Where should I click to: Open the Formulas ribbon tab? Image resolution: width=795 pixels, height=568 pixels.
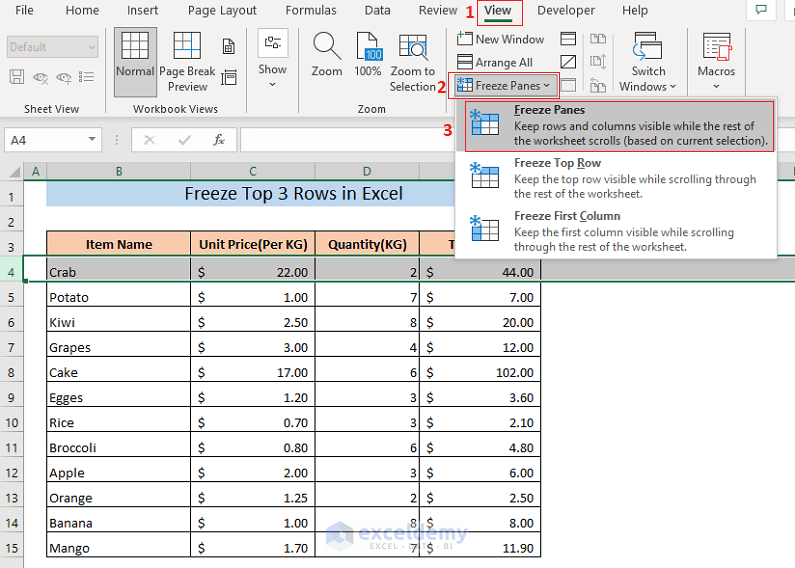click(x=311, y=10)
